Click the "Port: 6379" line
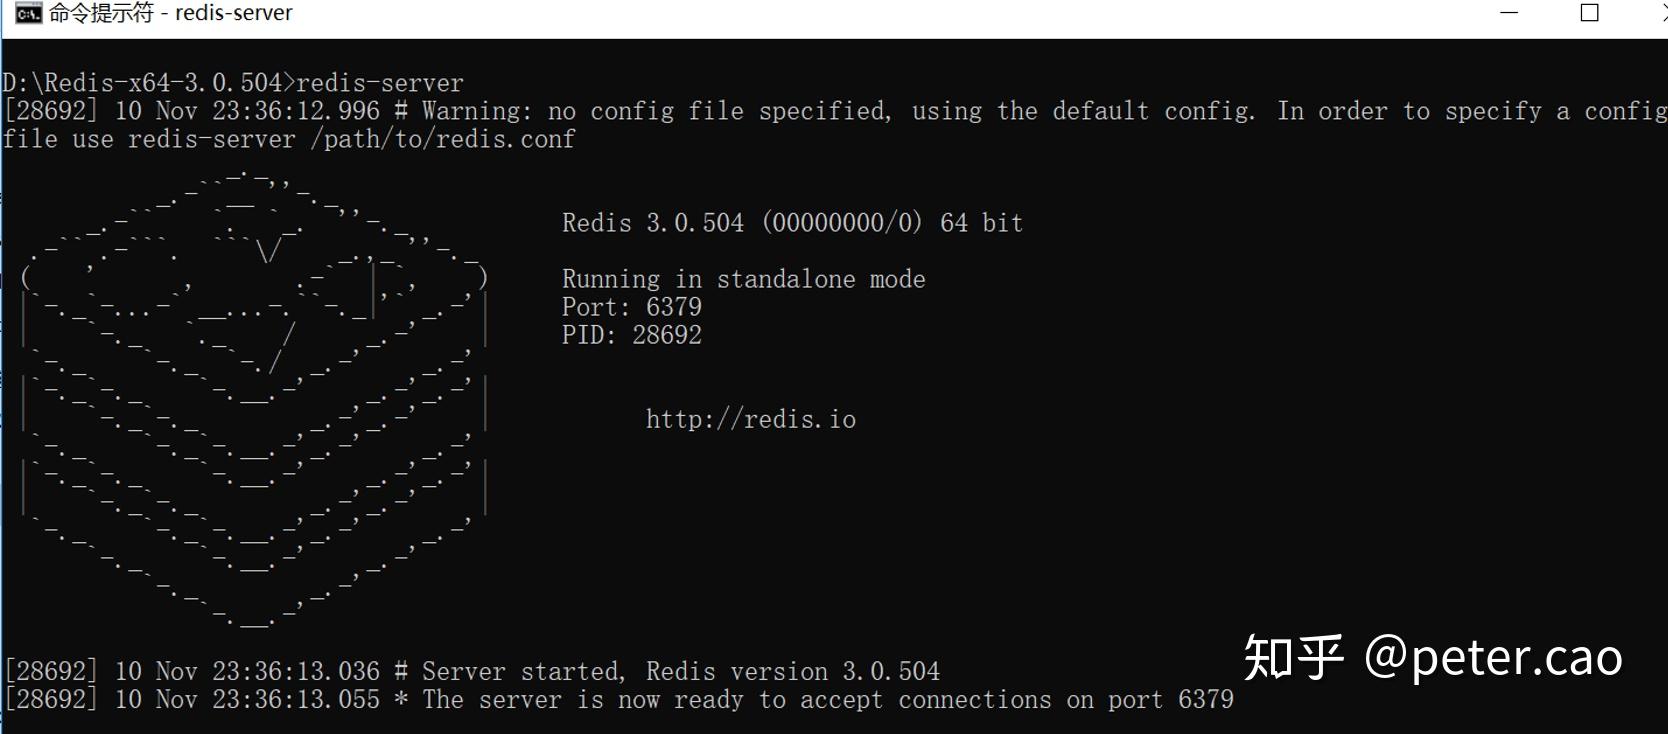The image size is (1668, 734). tap(631, 307)
